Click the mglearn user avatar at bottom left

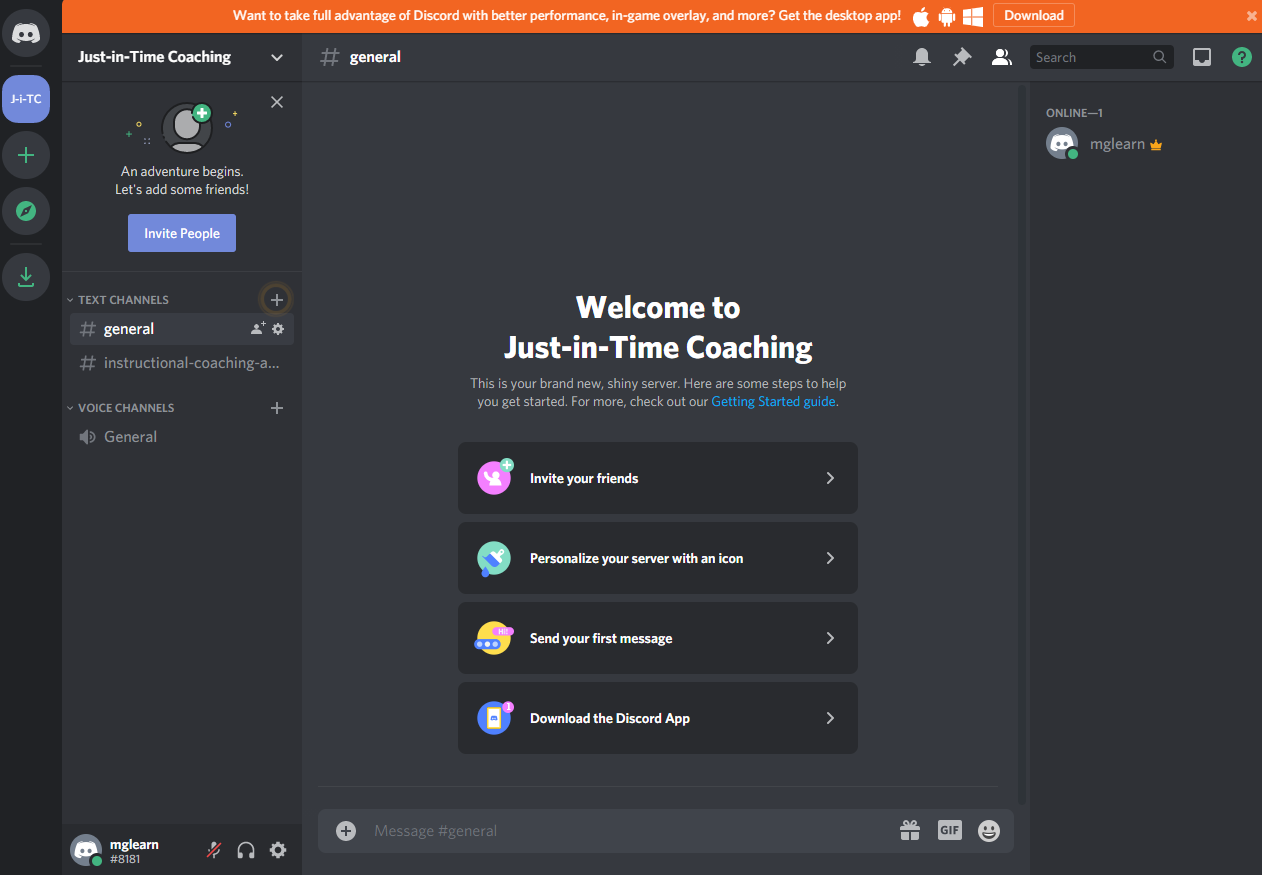tap(86, 850)
